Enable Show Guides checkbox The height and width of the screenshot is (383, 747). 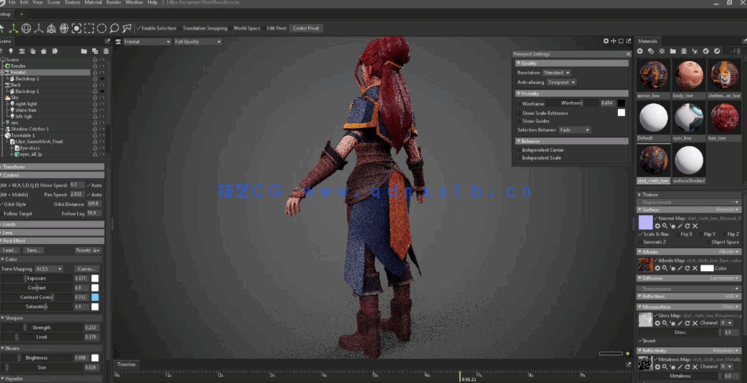(519, 121)
